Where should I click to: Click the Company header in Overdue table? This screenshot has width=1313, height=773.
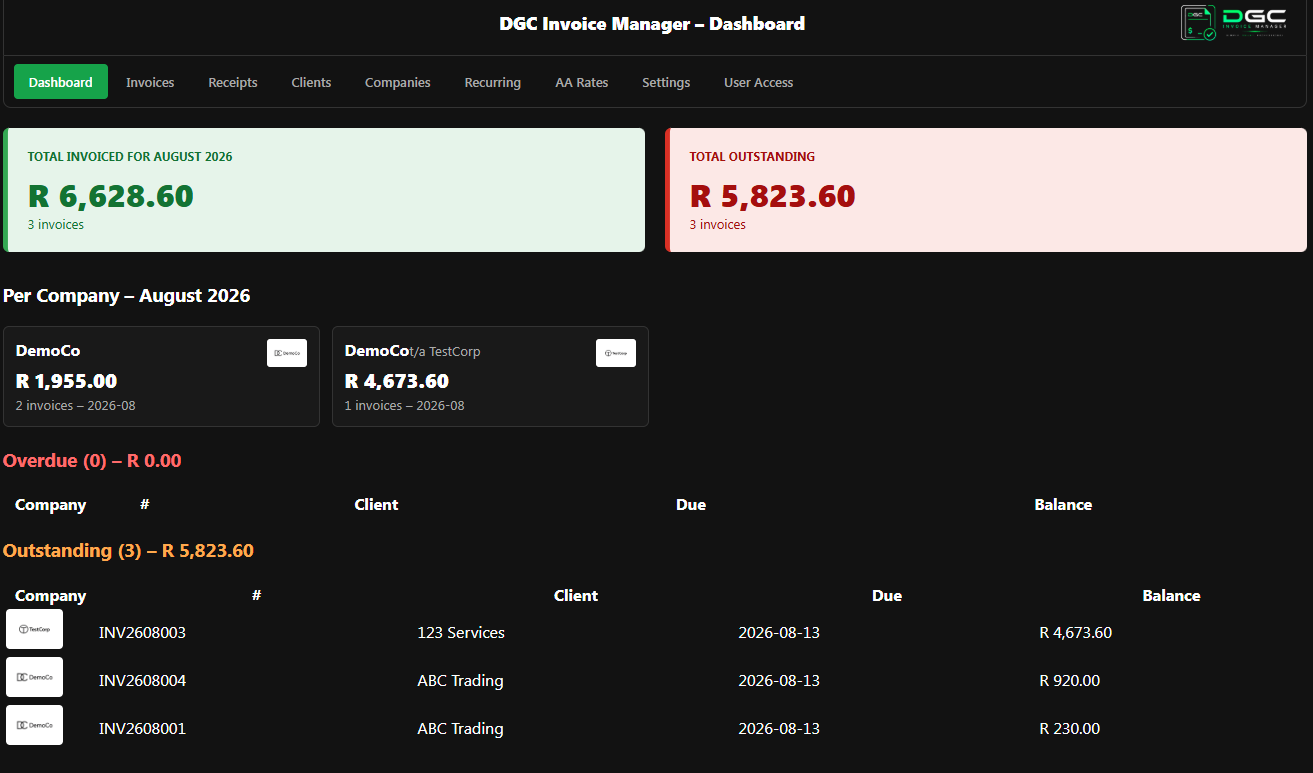pyautogui.click(x=51, y=505)
